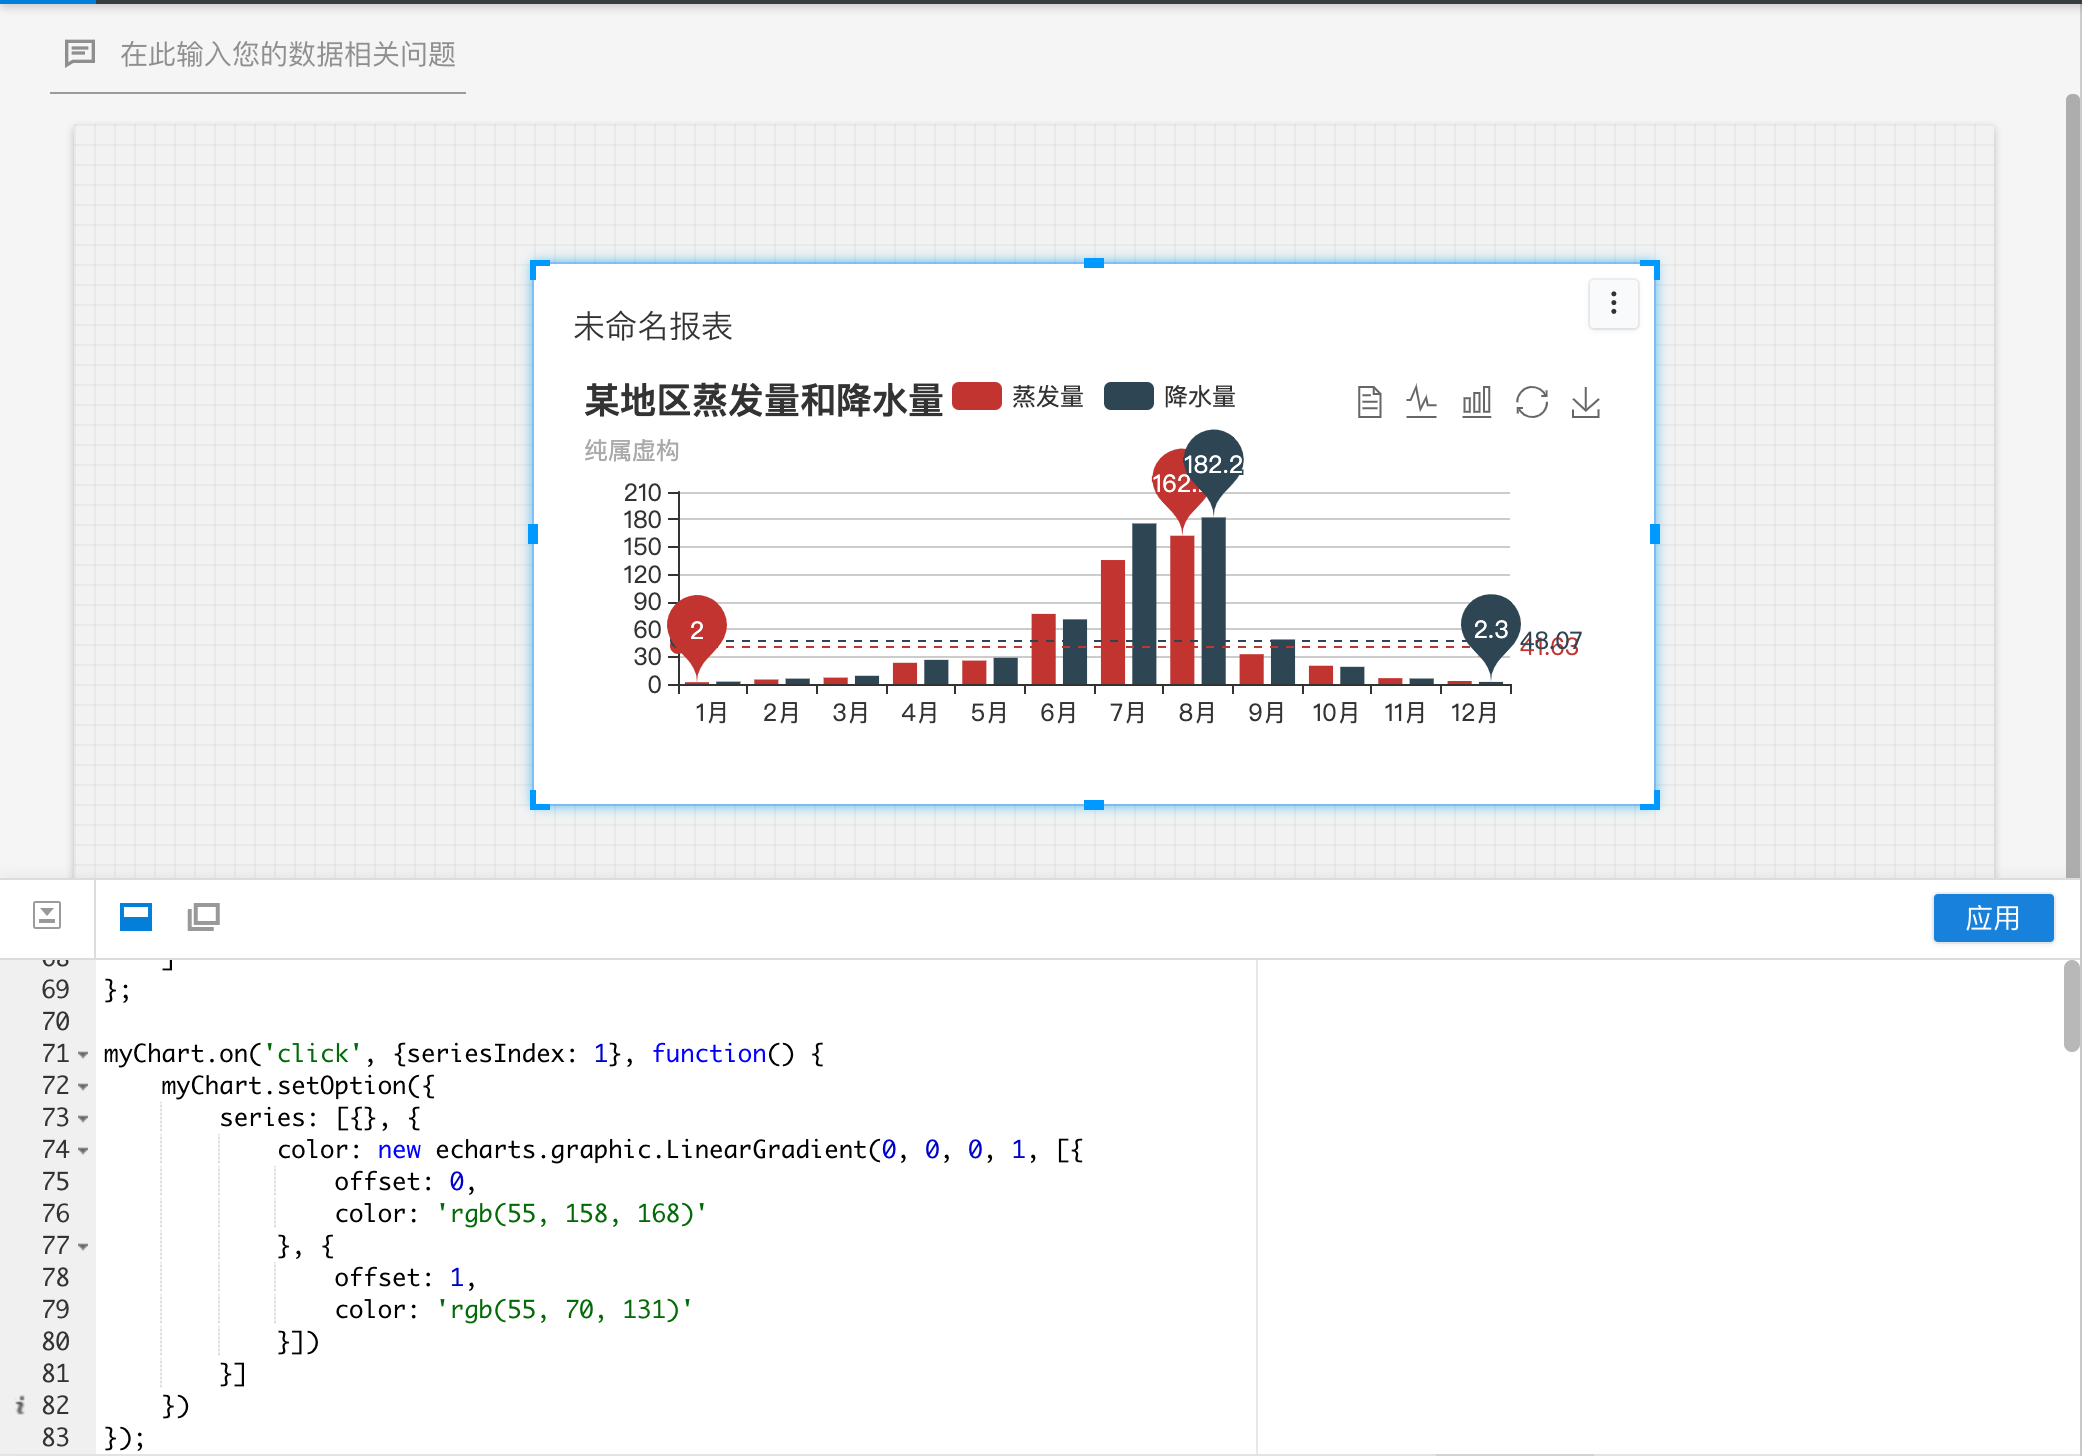Restore the chart with the refresh icon

point(1532,402)
